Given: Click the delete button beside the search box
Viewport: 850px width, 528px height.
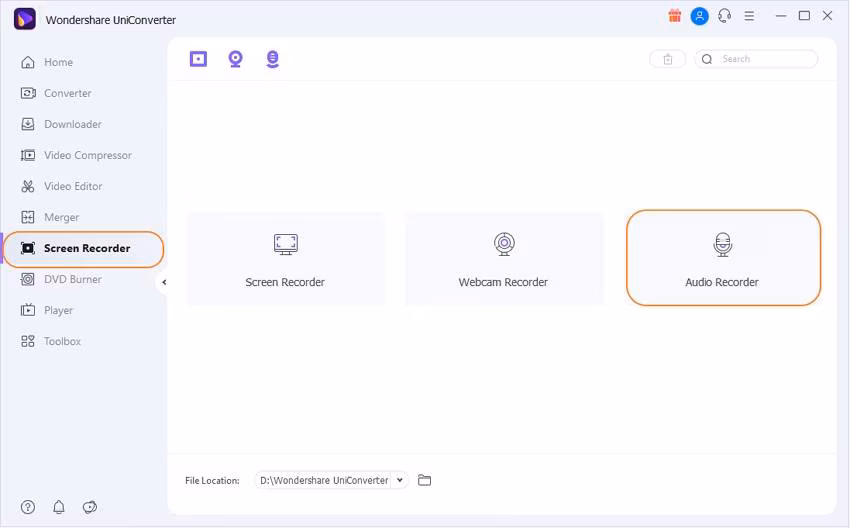Looking at the screenshot, I should coord(668,59).
